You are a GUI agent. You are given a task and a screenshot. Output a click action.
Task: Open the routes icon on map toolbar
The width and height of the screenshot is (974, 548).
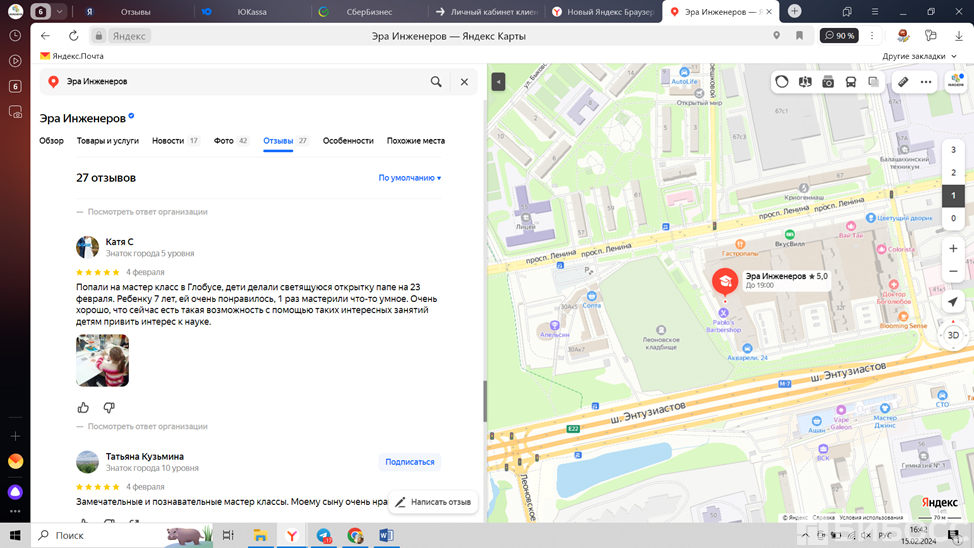pos(805,82)
